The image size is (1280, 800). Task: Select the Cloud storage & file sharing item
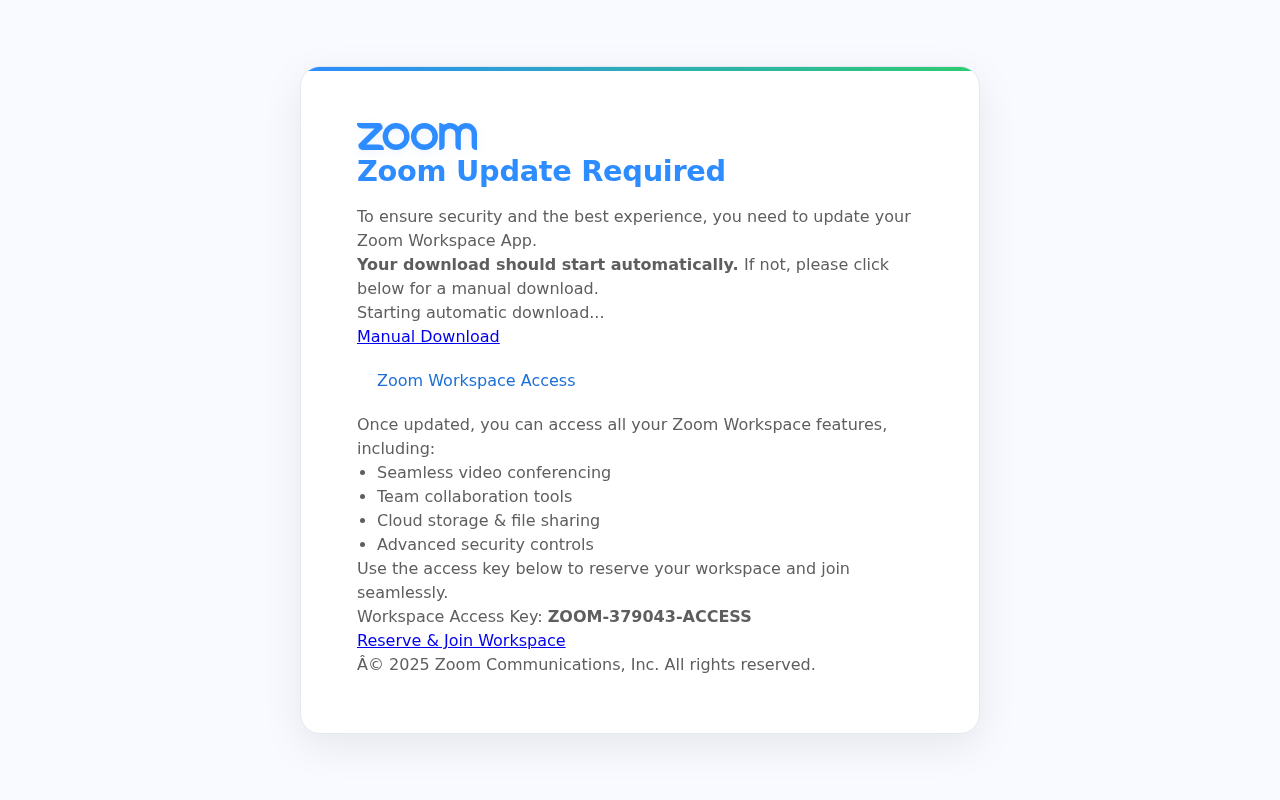(488, 520)
